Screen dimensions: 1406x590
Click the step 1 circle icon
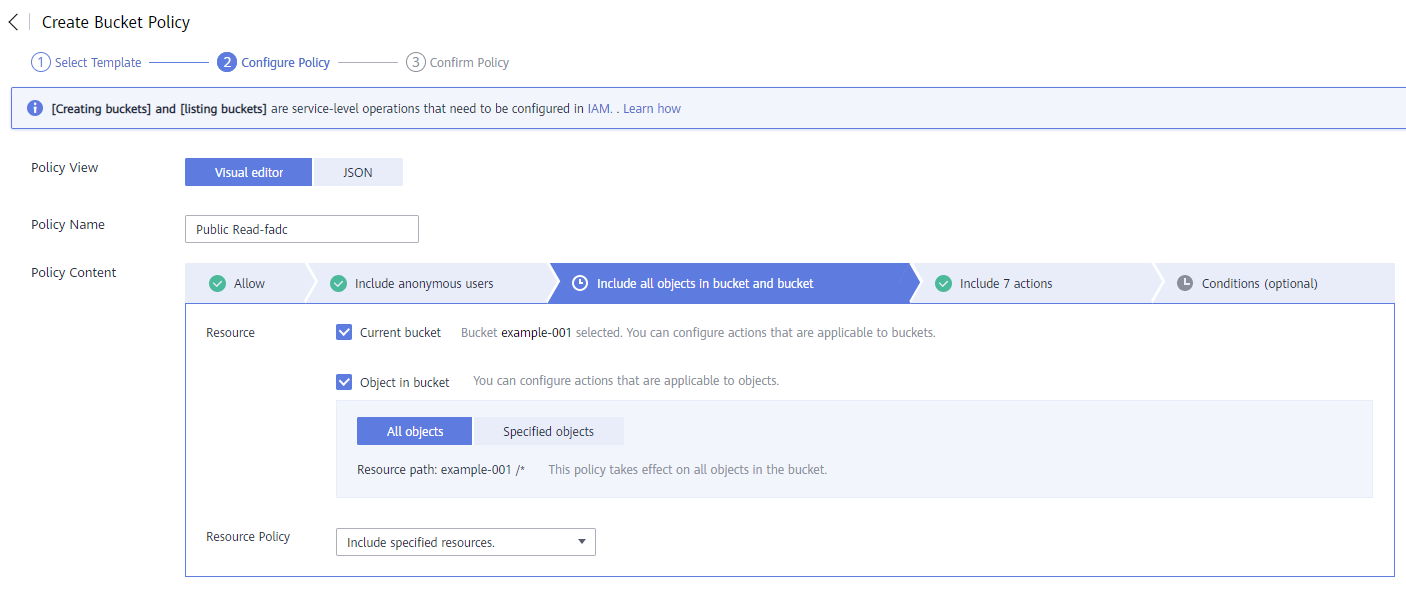point(41,62)
